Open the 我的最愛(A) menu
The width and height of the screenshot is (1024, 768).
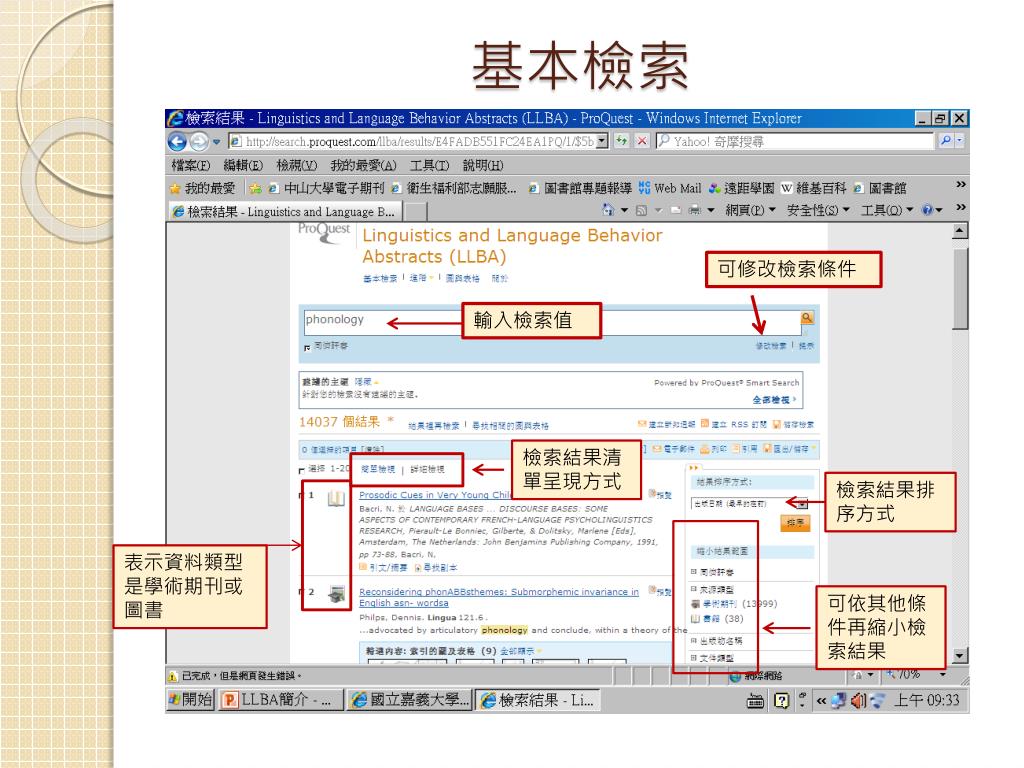tap(363, 165)
